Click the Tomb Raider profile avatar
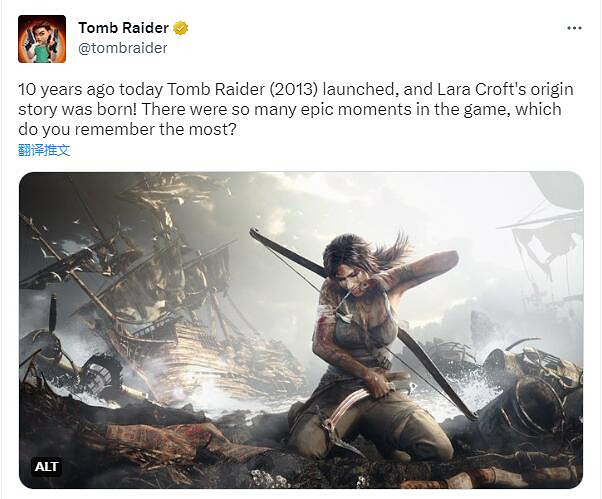The width and height of the screenshot is (602, 499). coord(42,39)
